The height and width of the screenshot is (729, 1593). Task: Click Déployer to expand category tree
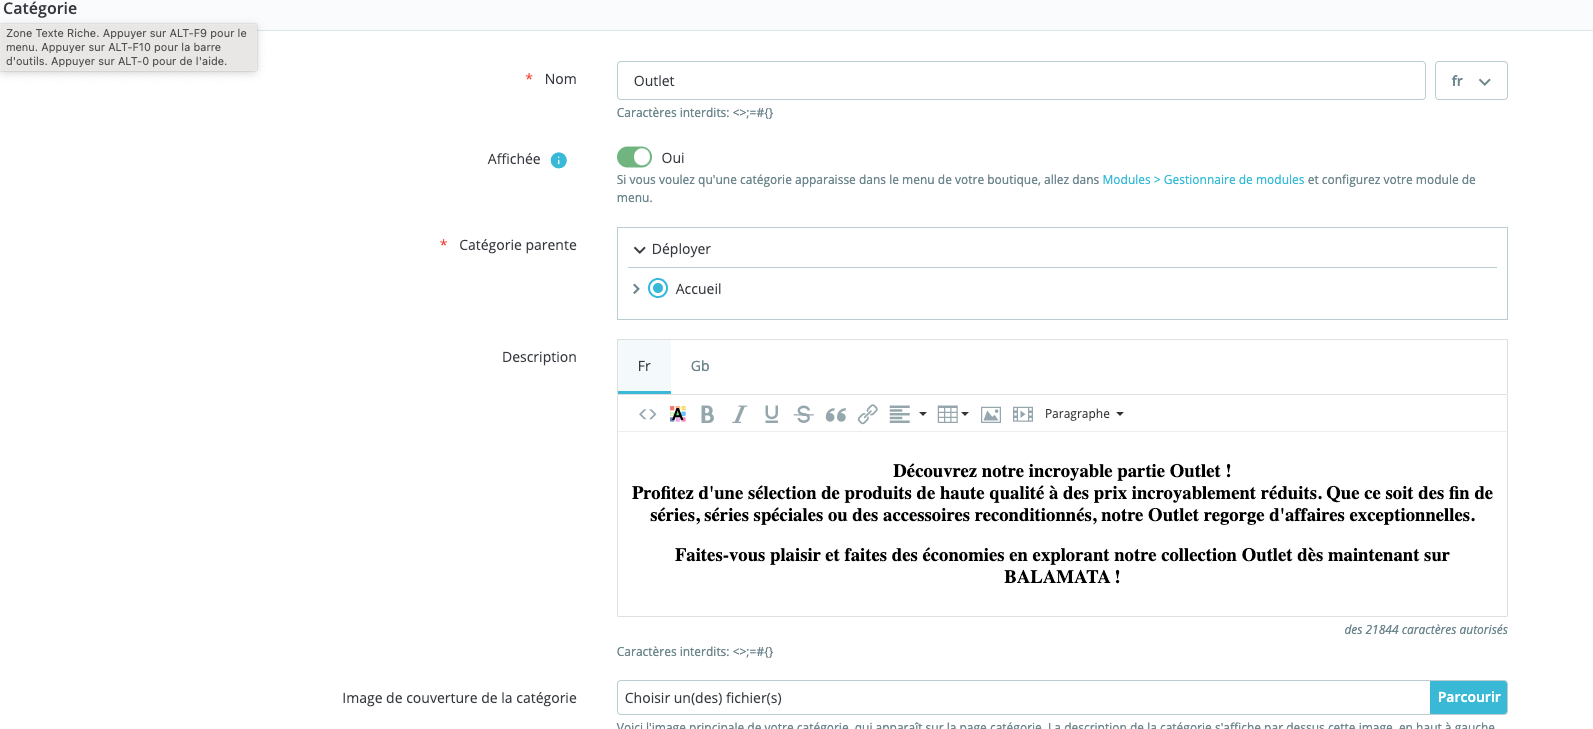pos(672,249)
